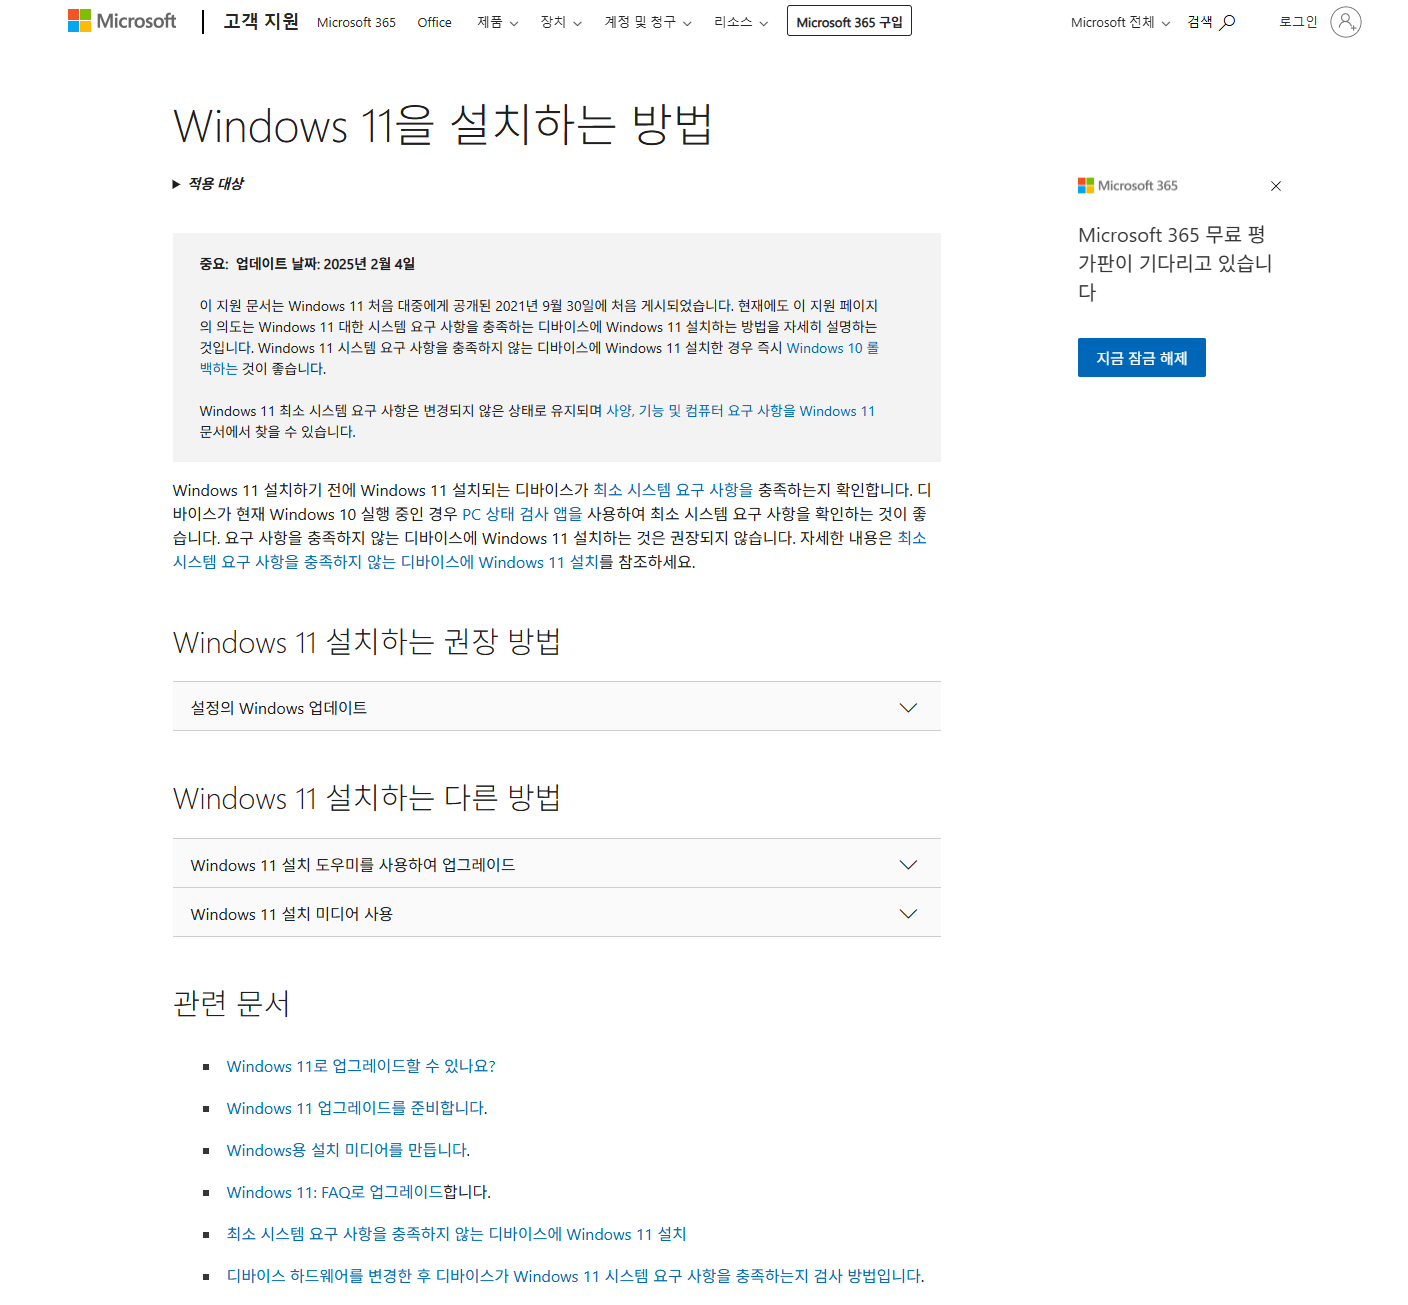The height and width of the screenshot is (1305, 1408).
Task: Go to Microsoft 365 nav item
Action: tap(356, 22)
